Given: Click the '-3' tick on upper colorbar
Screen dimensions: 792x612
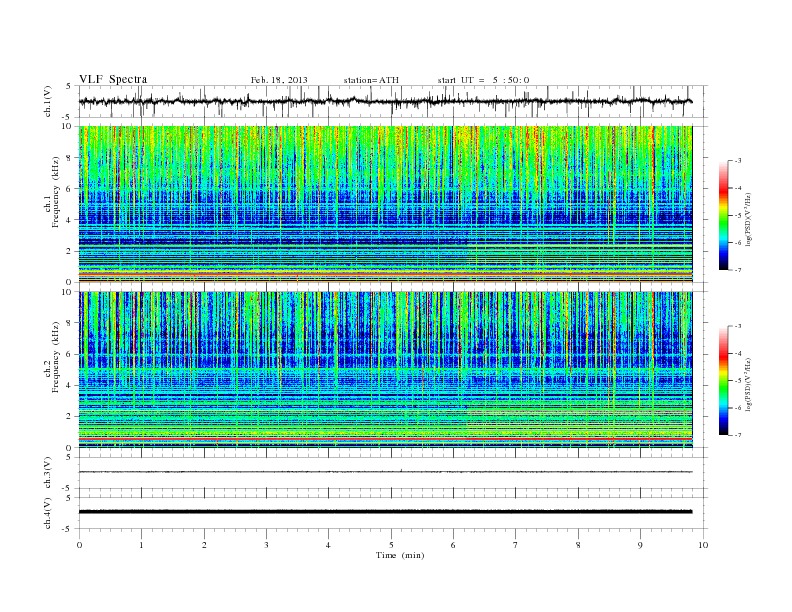Looking at the screenshot, I should [737, 161].
